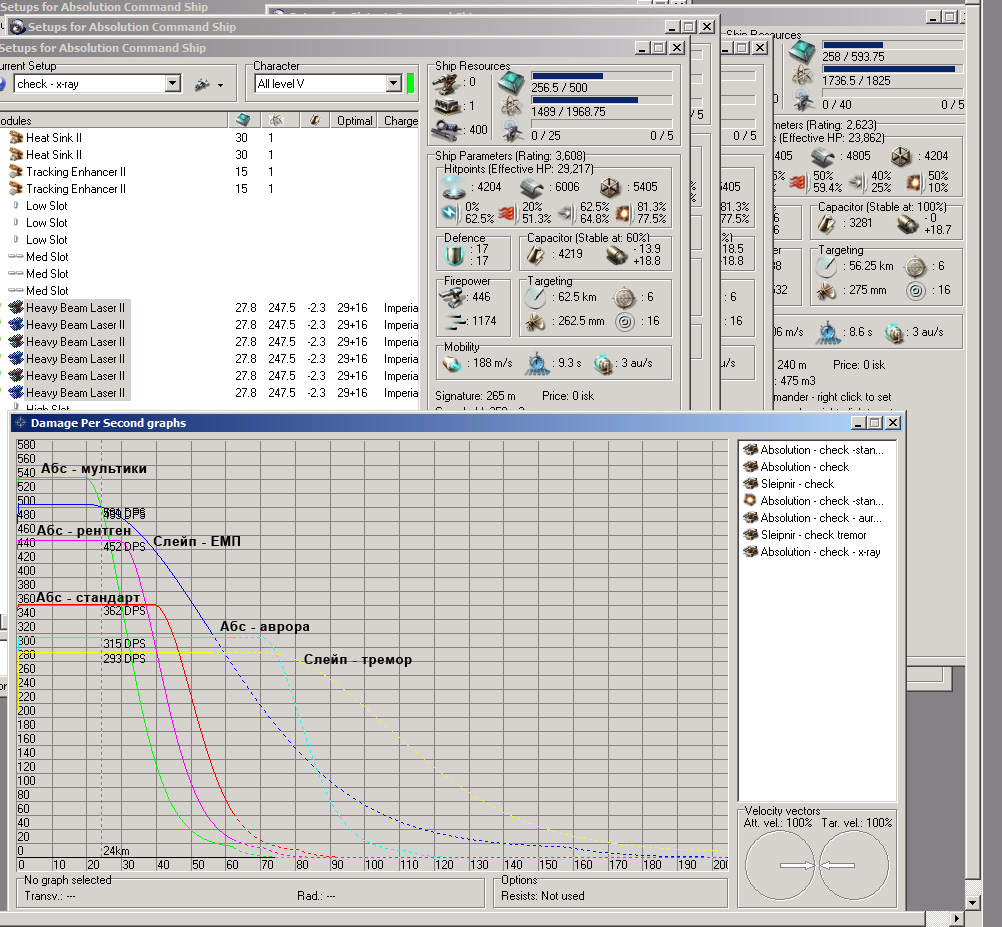This screenshot has height=927, width=1002.
Task: Click Resists: Not used in Options
Action: point(543,896)
